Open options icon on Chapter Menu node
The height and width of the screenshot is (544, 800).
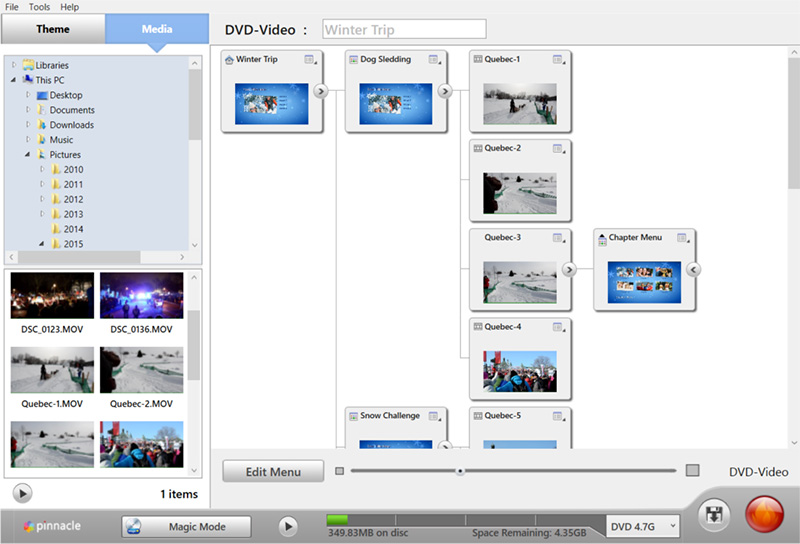[682, 238]
